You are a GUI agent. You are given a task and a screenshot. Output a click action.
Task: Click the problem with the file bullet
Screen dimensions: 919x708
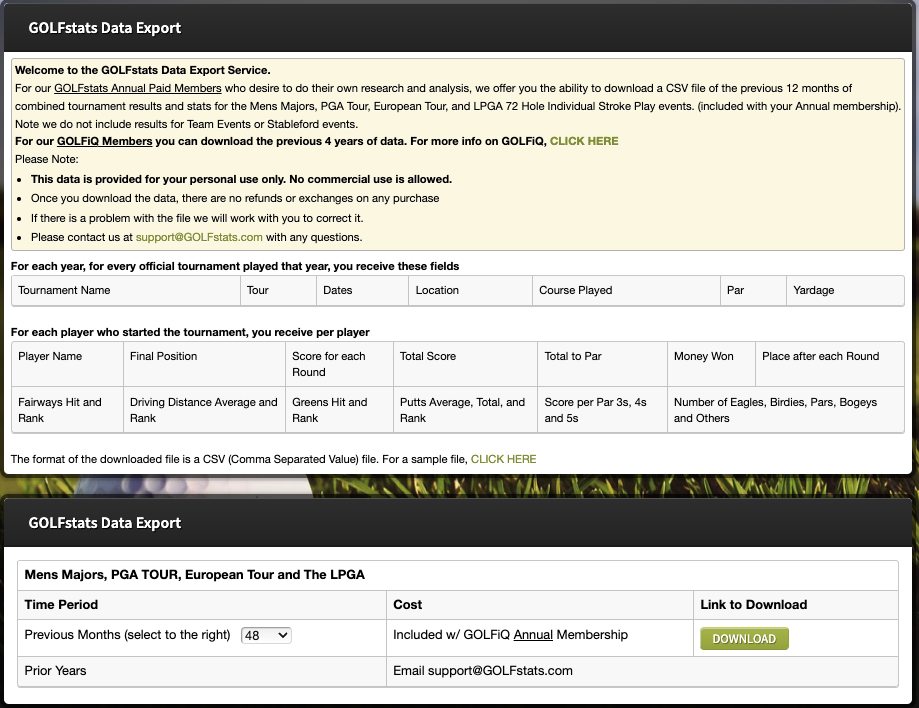(x=197, y=218)
